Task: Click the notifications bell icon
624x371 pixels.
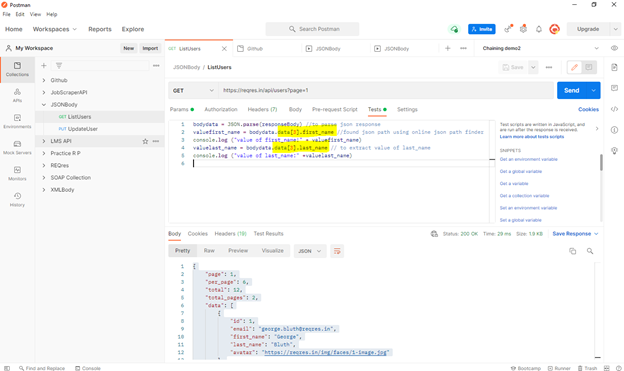Action: pyautogui.click(x=538, y=29)
